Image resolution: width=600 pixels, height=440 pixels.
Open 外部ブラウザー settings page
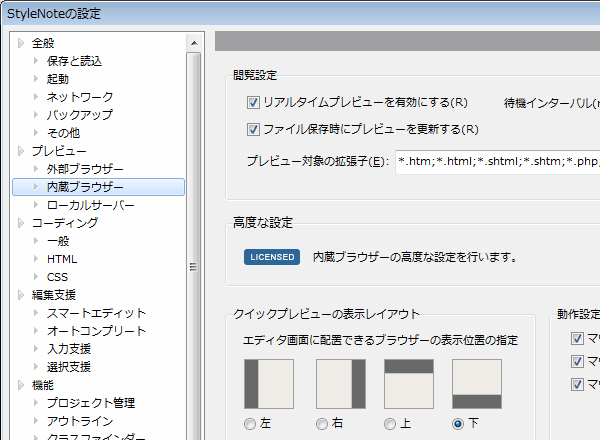pyautogui.click(x=85, y=169)
